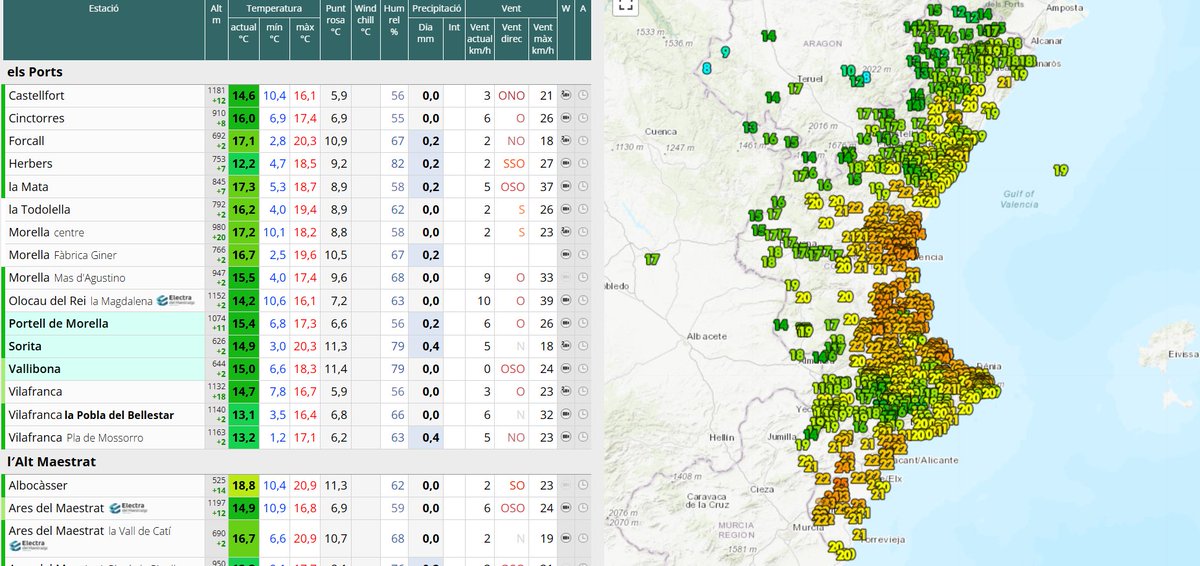Click the map marker 9 in Aragon
1200x566 pixels.
(x=724, y=51)
